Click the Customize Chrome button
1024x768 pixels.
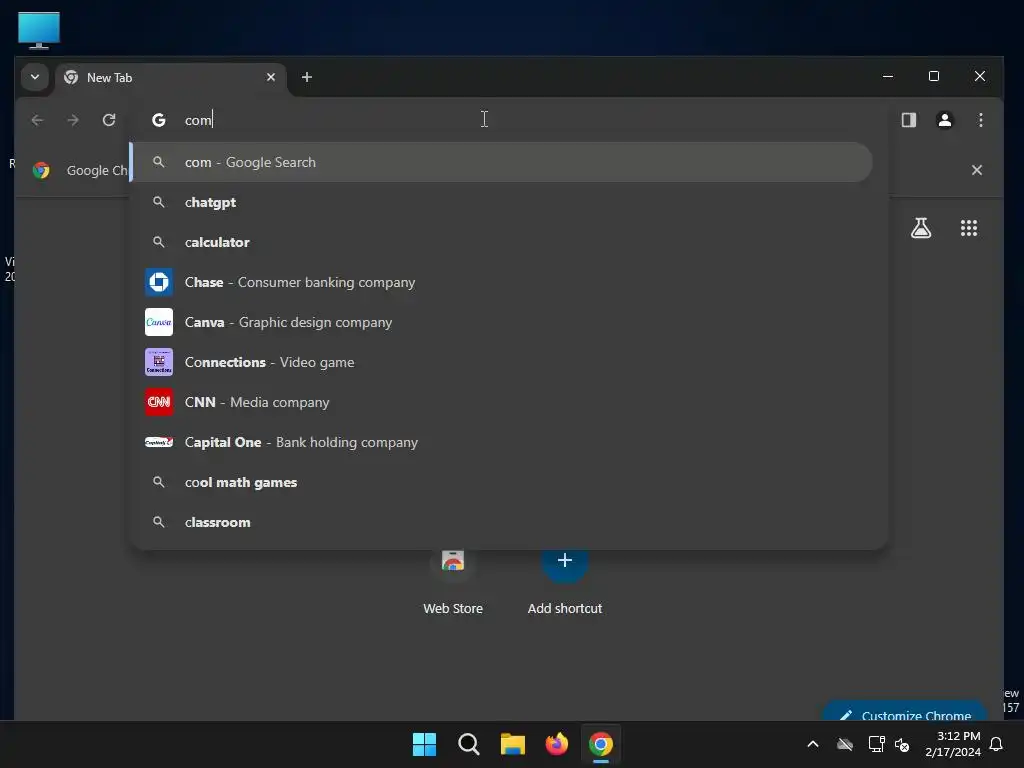click(x=905, y=713)
